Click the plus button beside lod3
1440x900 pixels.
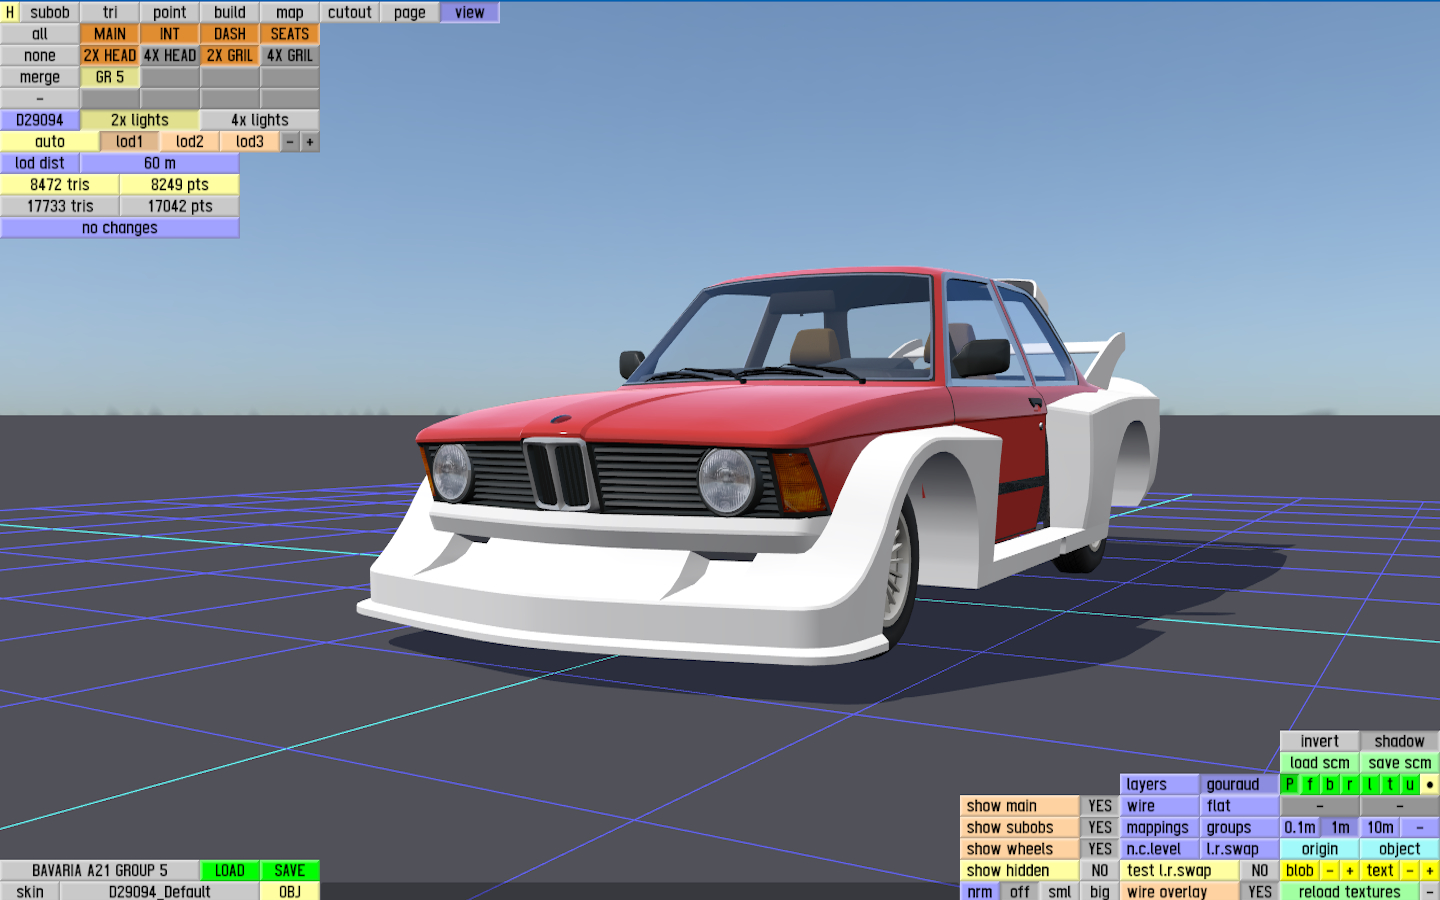click(310, 142)
